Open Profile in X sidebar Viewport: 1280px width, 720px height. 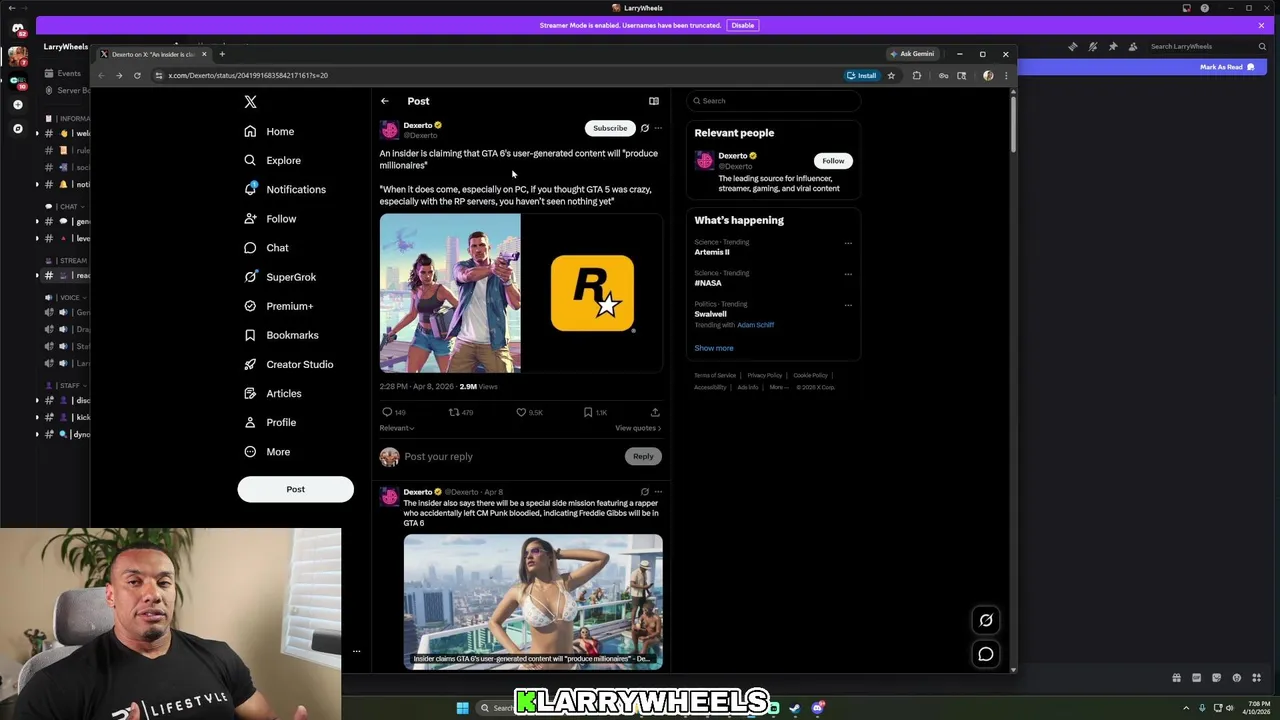[x=270, y=422]
